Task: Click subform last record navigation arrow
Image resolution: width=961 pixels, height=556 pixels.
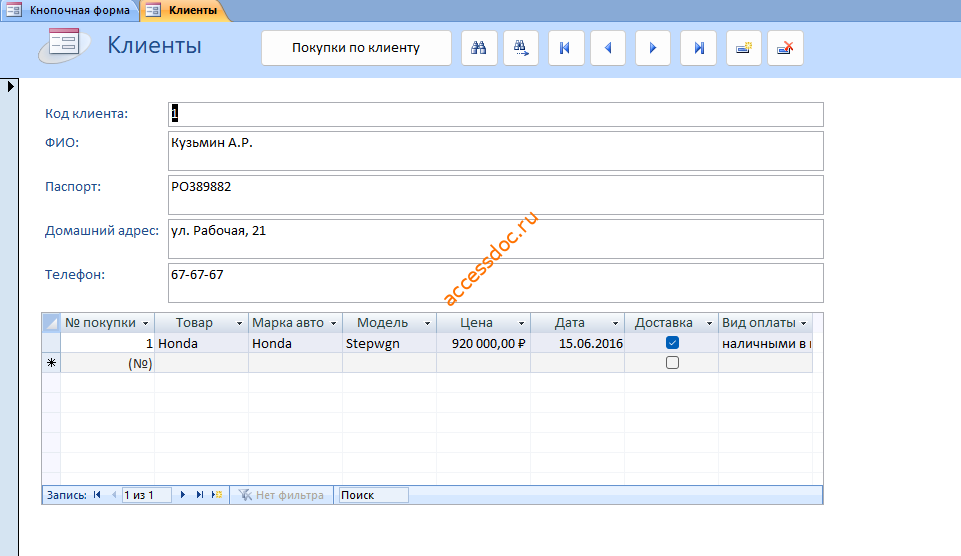Action: click(200, 495)
